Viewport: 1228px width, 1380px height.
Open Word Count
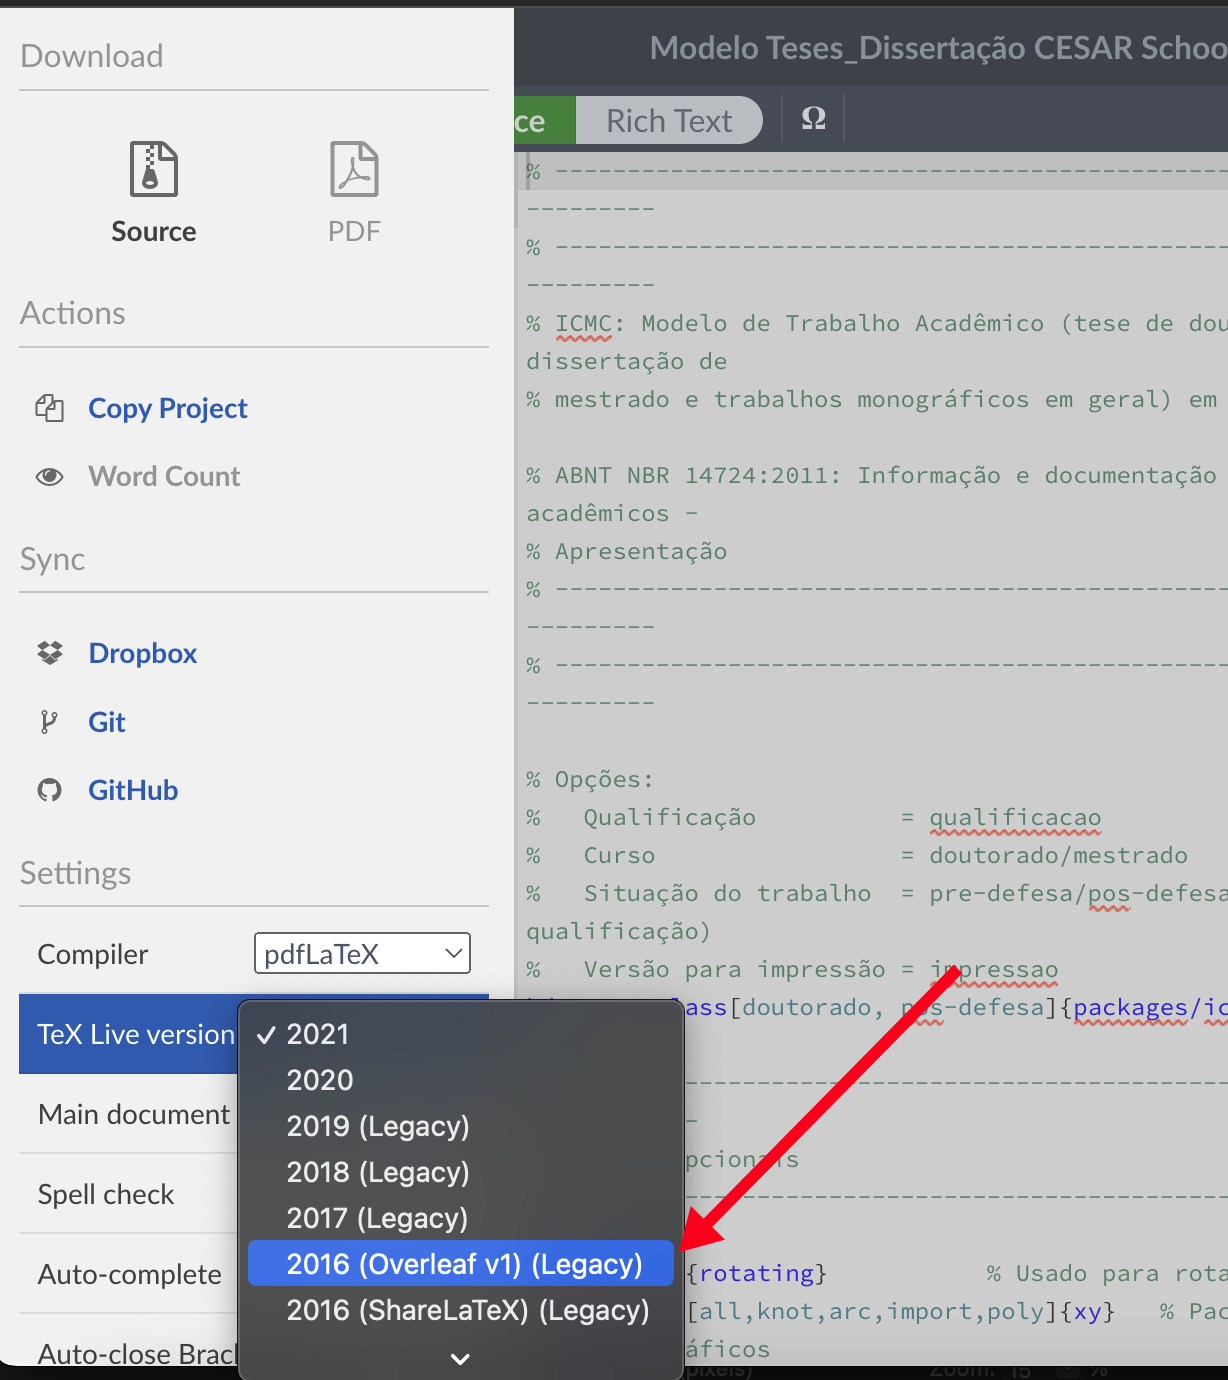tap(165, 476)
